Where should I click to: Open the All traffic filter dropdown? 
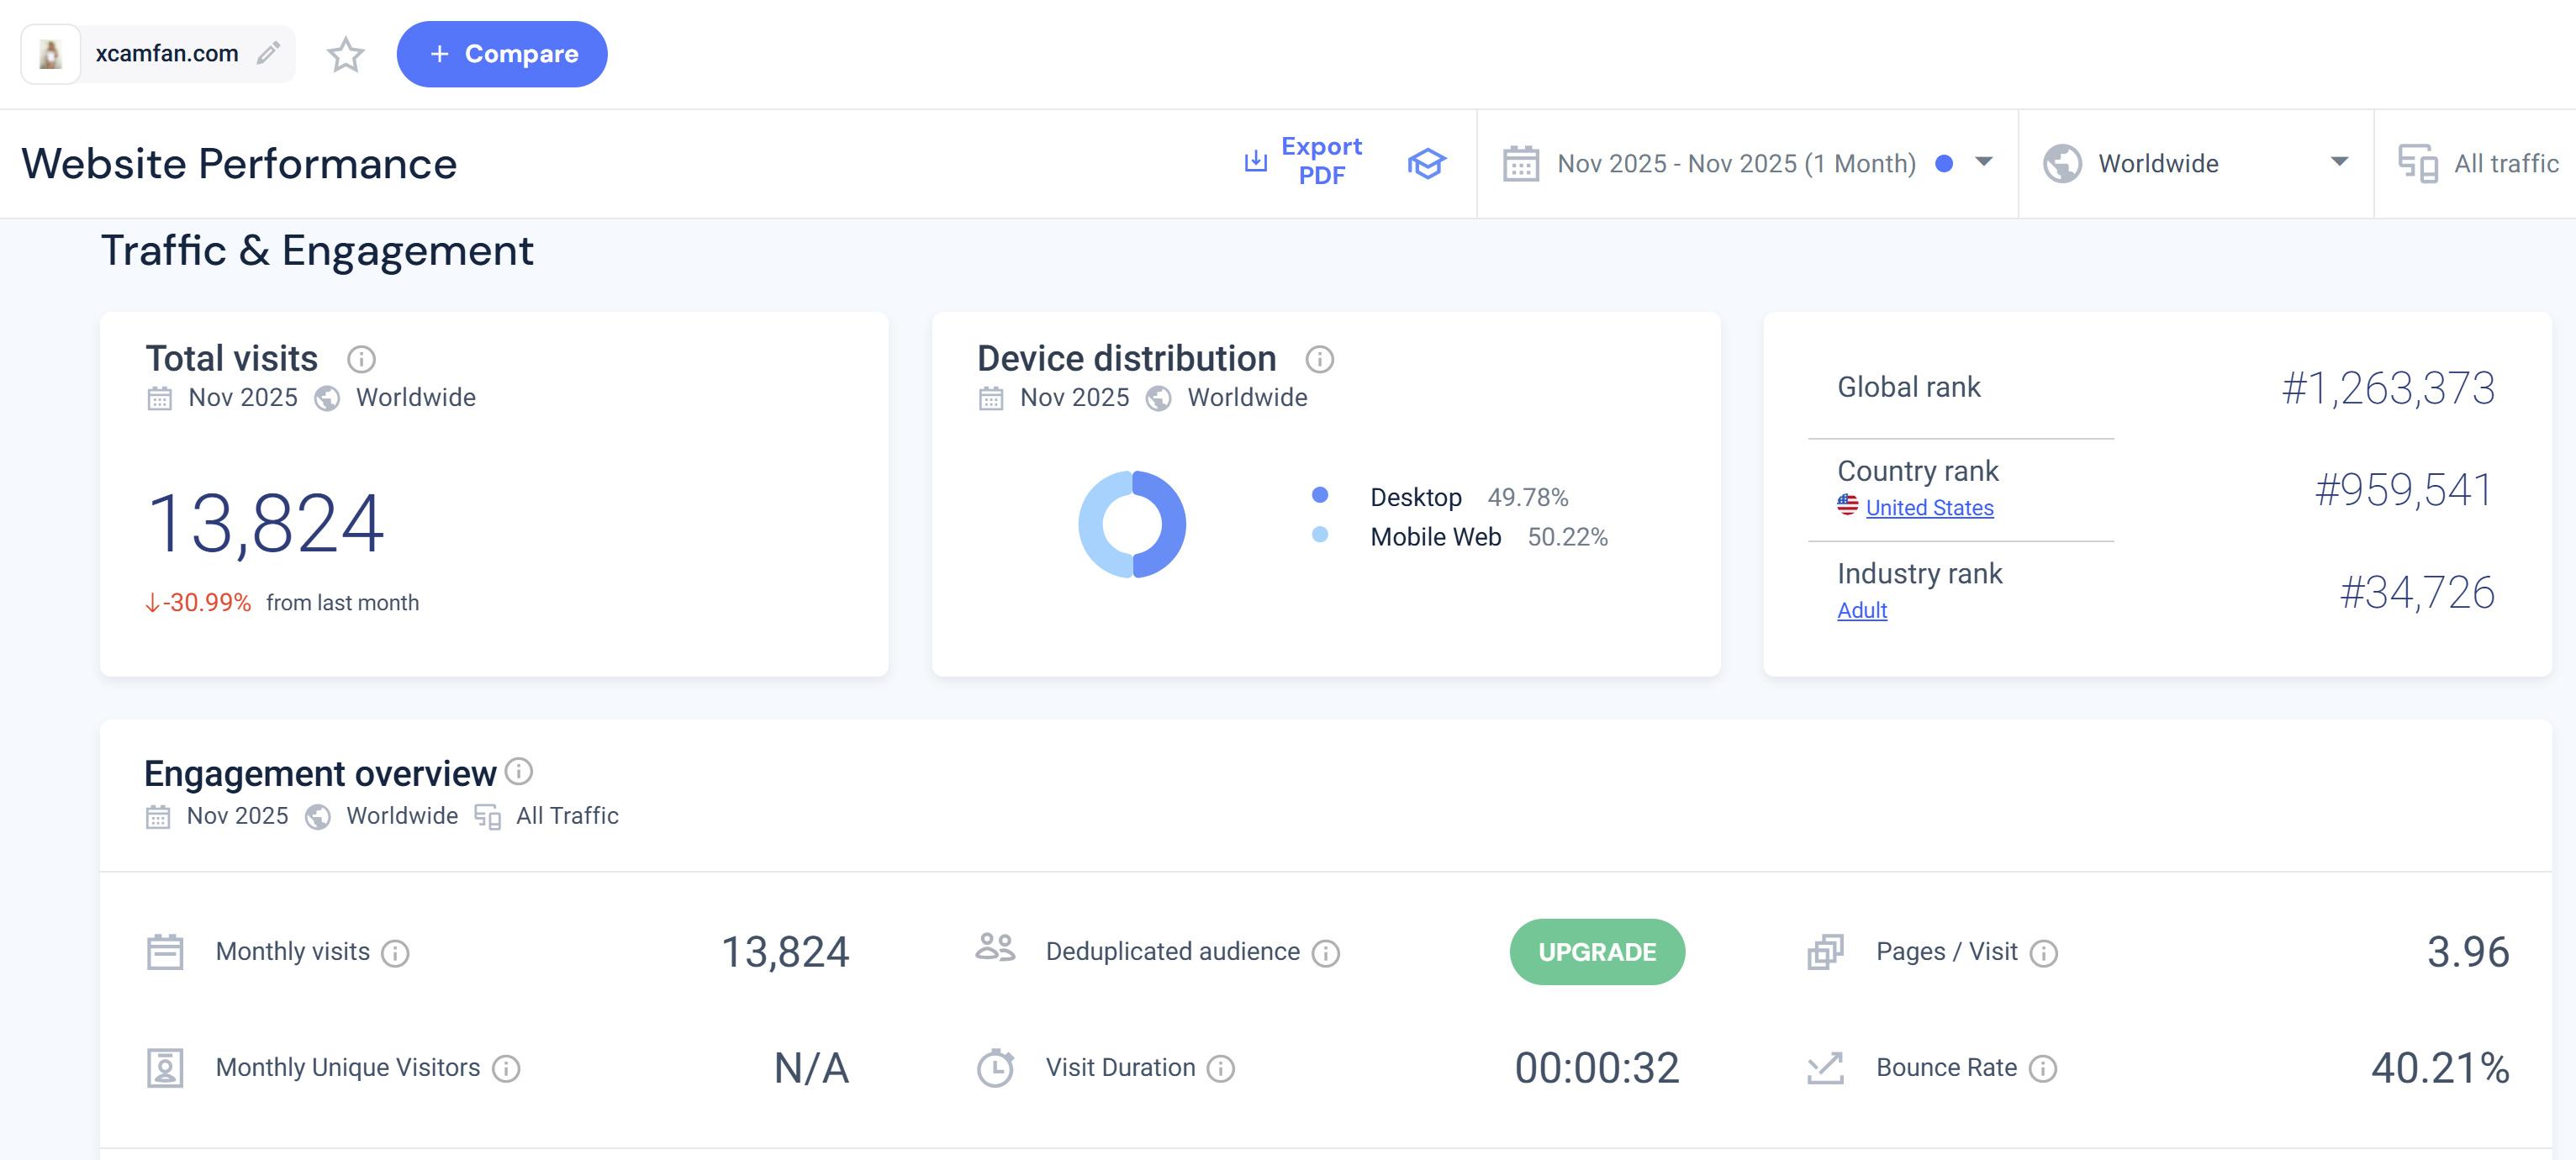tap(2480, 163)
